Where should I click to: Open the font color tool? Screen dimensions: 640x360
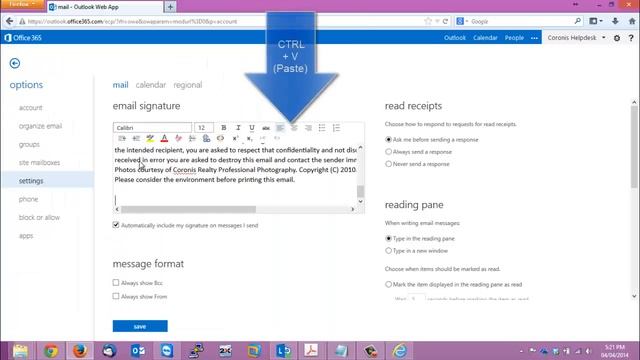point(164,138)
